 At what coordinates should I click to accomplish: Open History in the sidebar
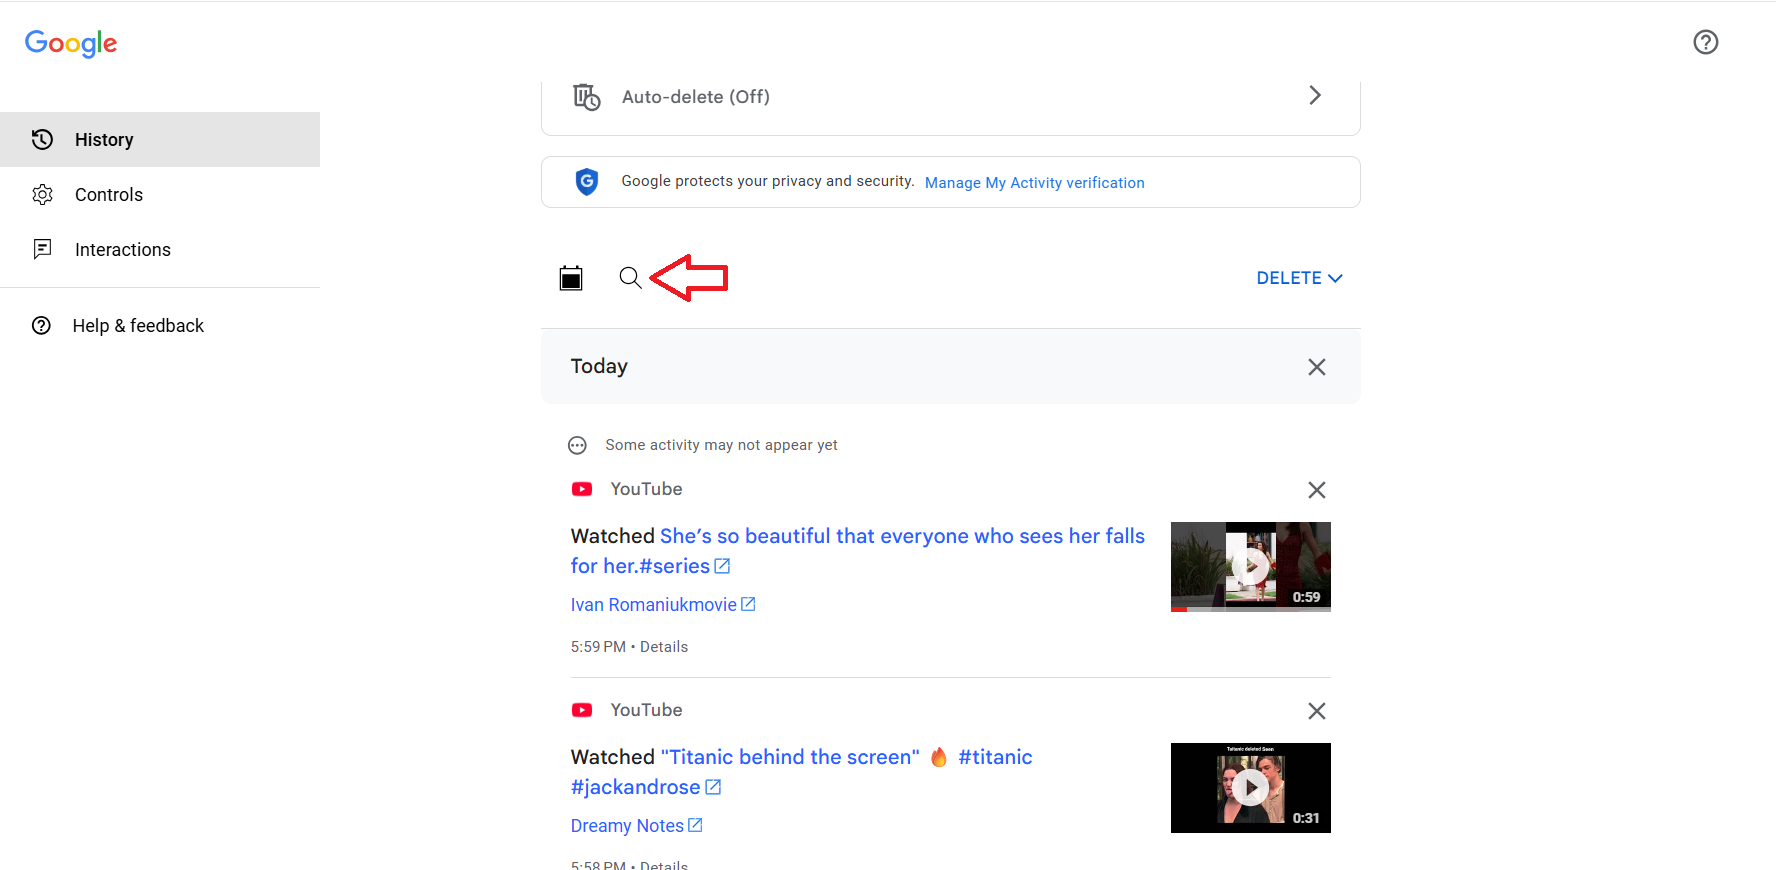click(160, 140)
